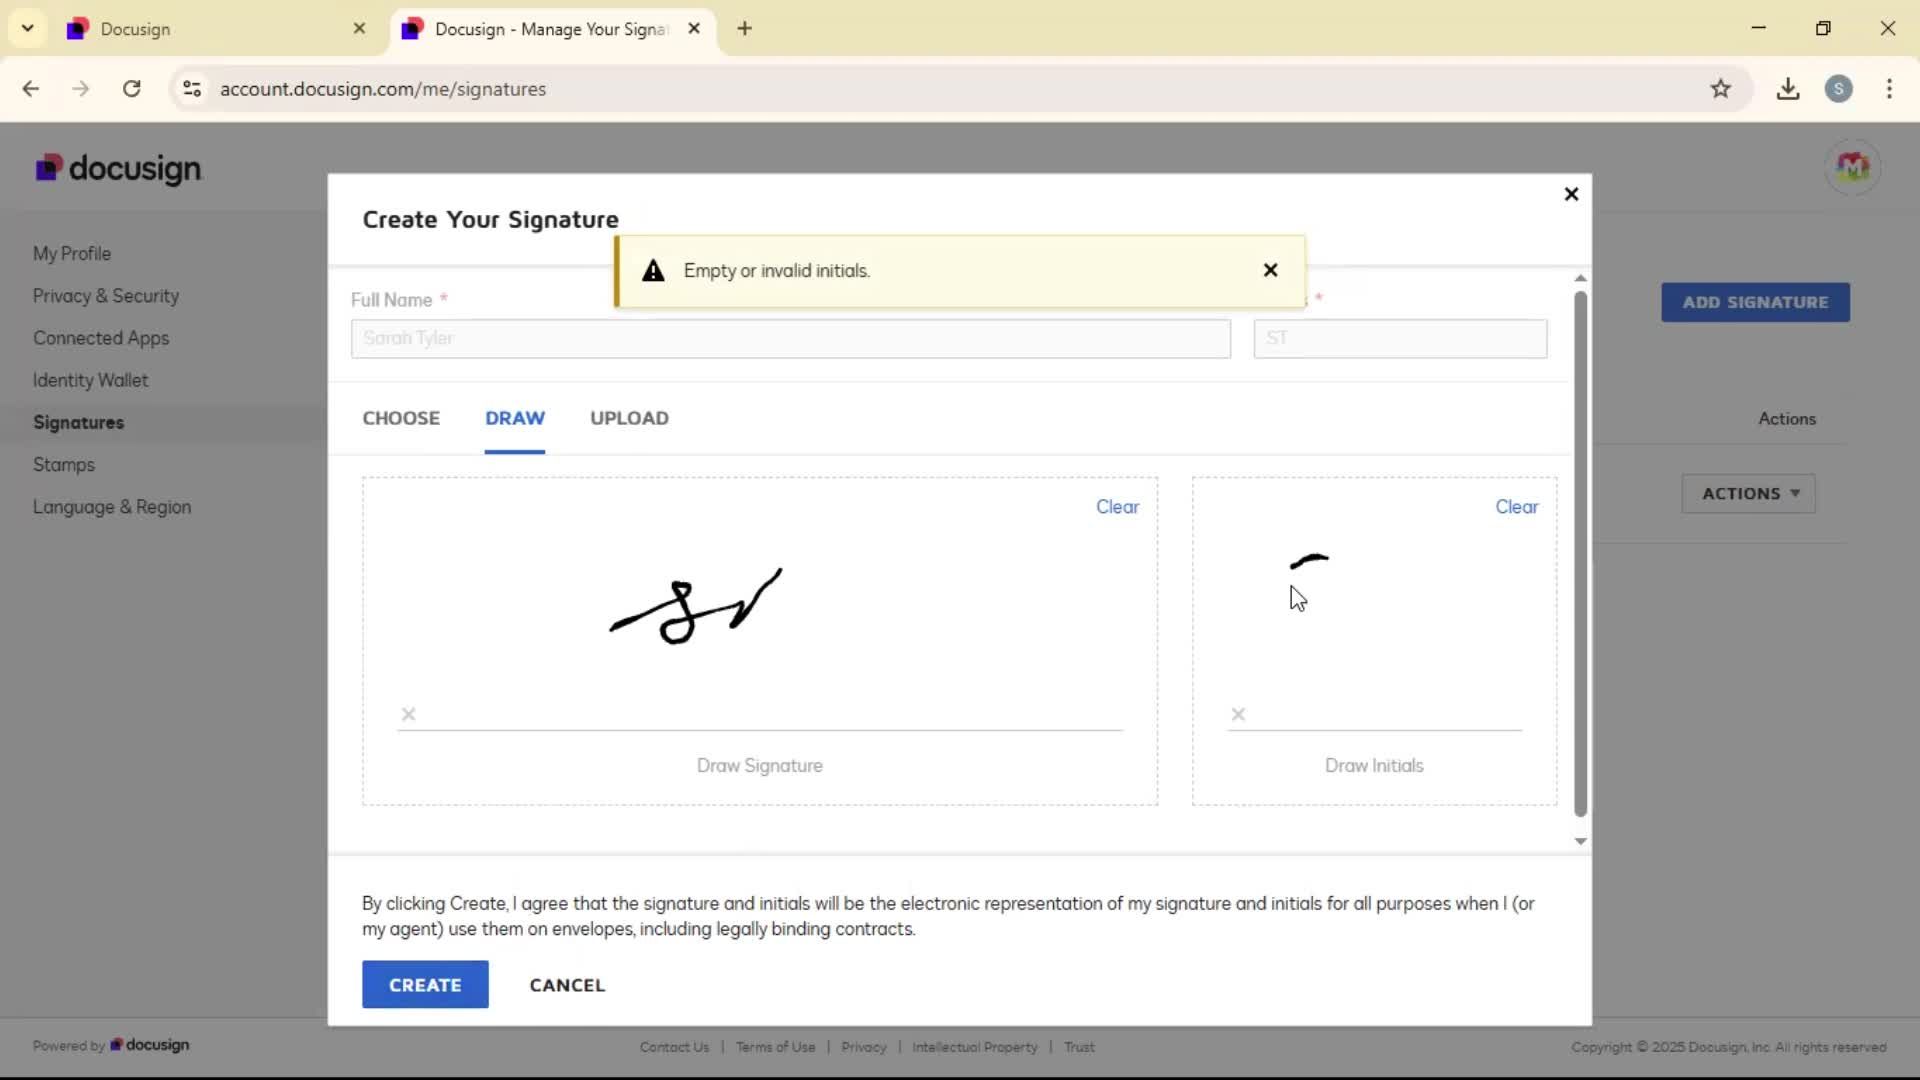
Task: Open the Privacy footer link
Action: [x=864, y=1047]
